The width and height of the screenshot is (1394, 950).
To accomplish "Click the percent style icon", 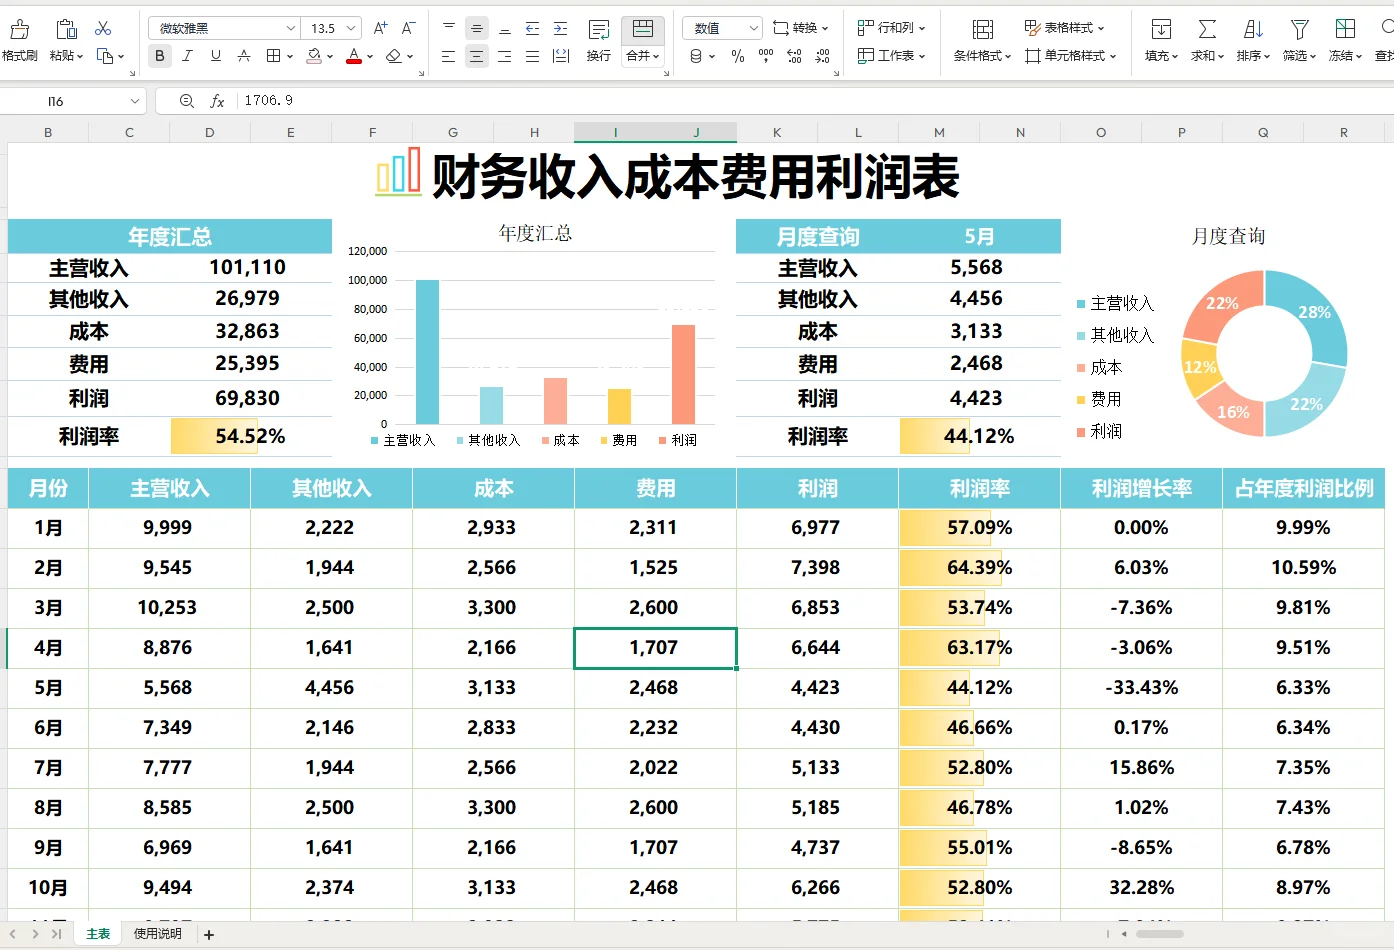I will 738,56.
